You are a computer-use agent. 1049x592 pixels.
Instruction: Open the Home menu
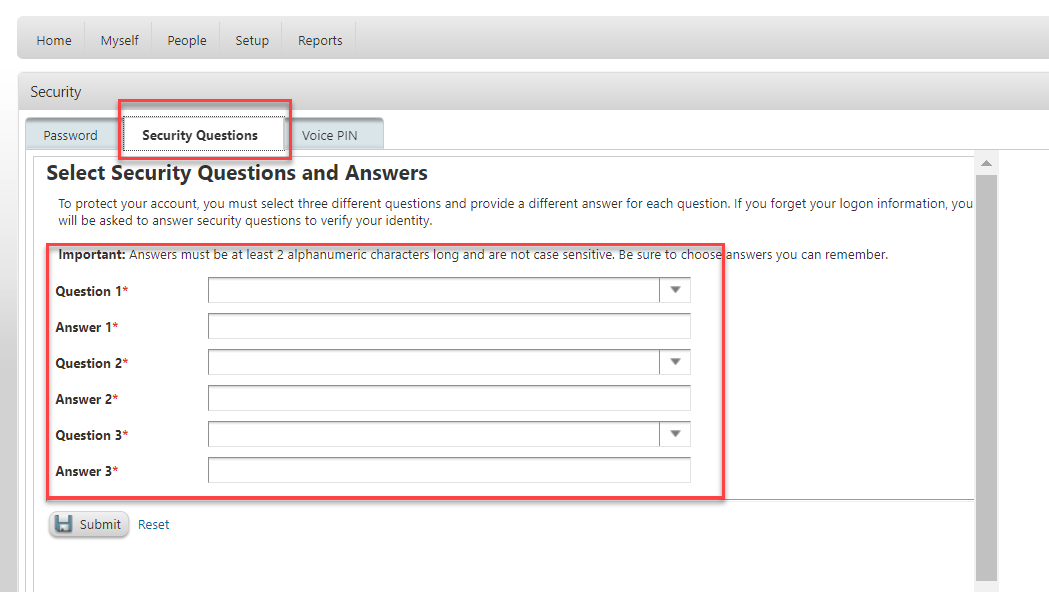[x=54, y=40]
